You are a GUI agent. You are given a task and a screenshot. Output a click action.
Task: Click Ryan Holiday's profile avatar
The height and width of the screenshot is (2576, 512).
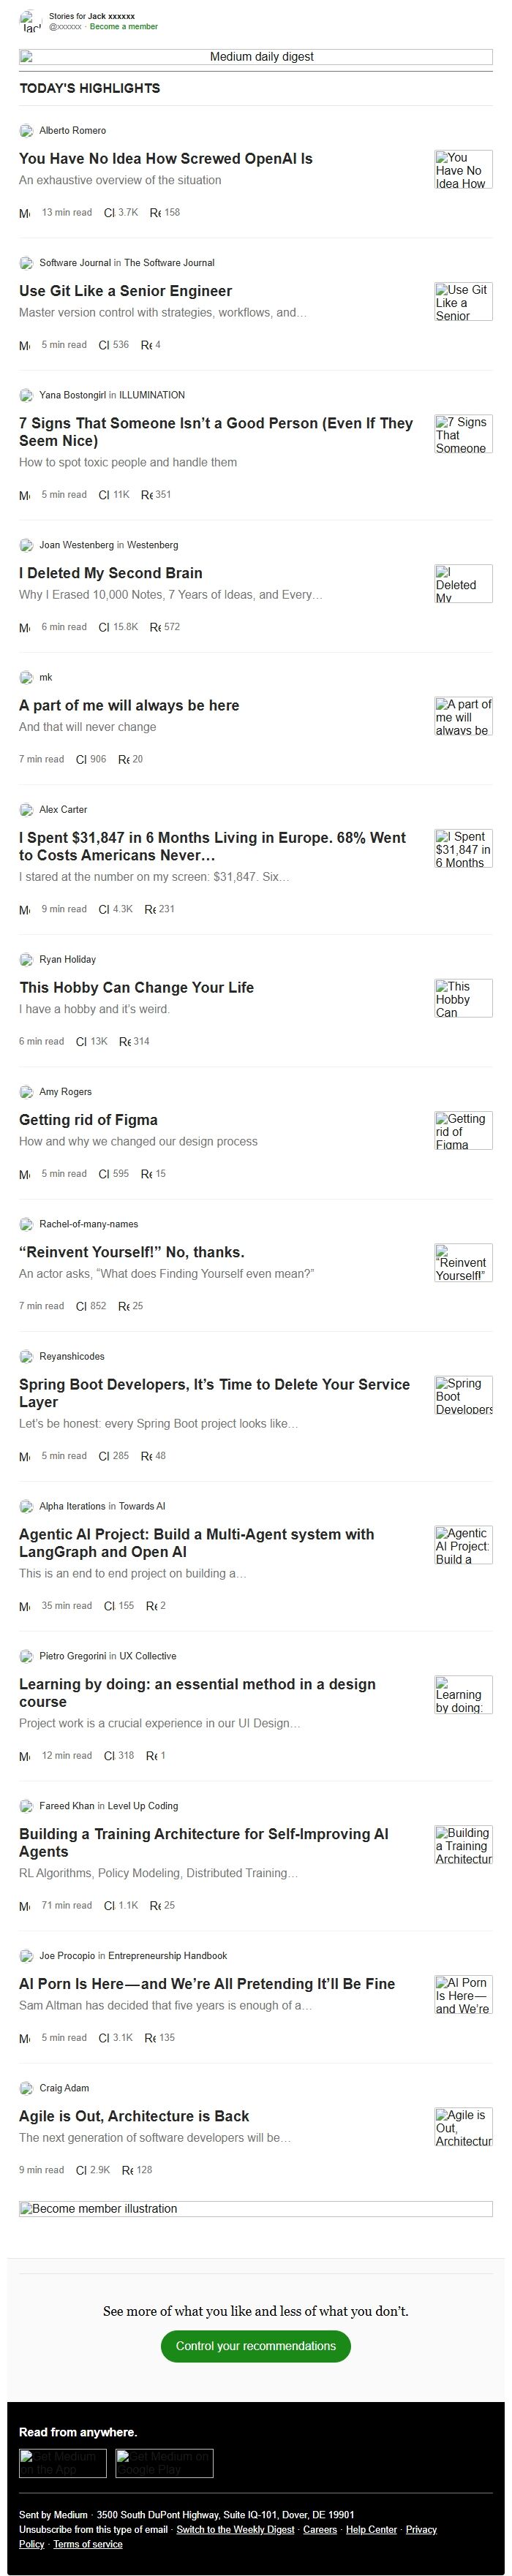click(x=26, y=959)
